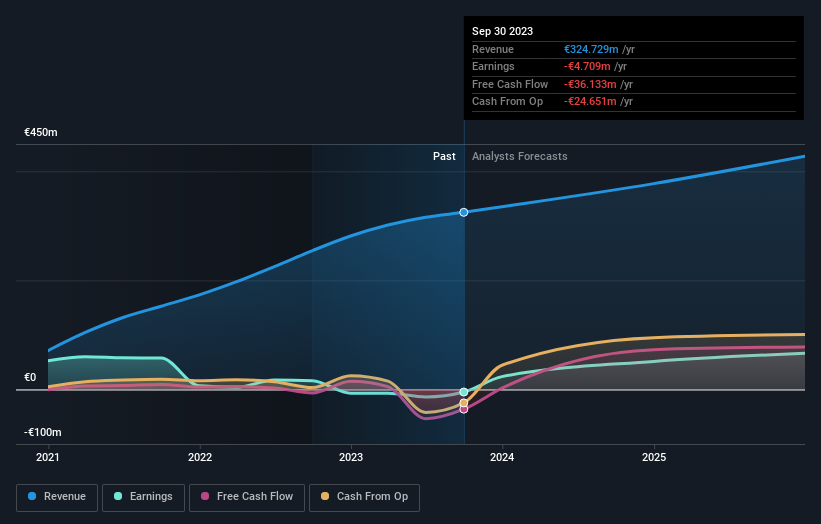The width and height of the screenshot is (821, 524).
Task: Click the Cash From Op label in tooltip
Action: pyautogui.click(x=507, y=102)
